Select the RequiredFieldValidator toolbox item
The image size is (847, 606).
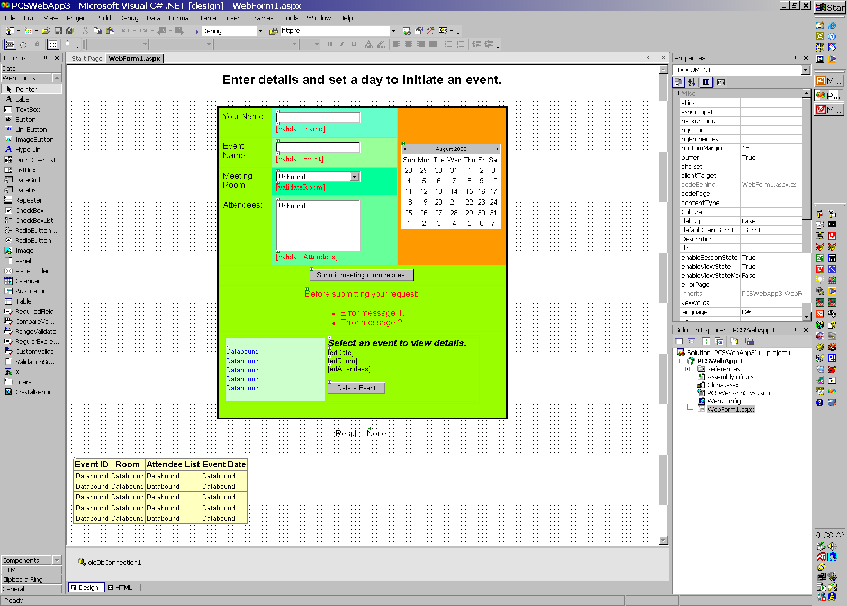point(31,312)
